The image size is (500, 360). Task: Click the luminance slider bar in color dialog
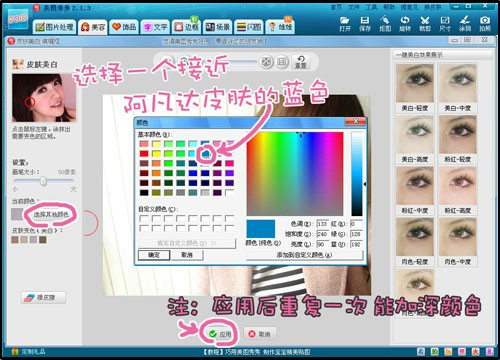pos(357,174)
